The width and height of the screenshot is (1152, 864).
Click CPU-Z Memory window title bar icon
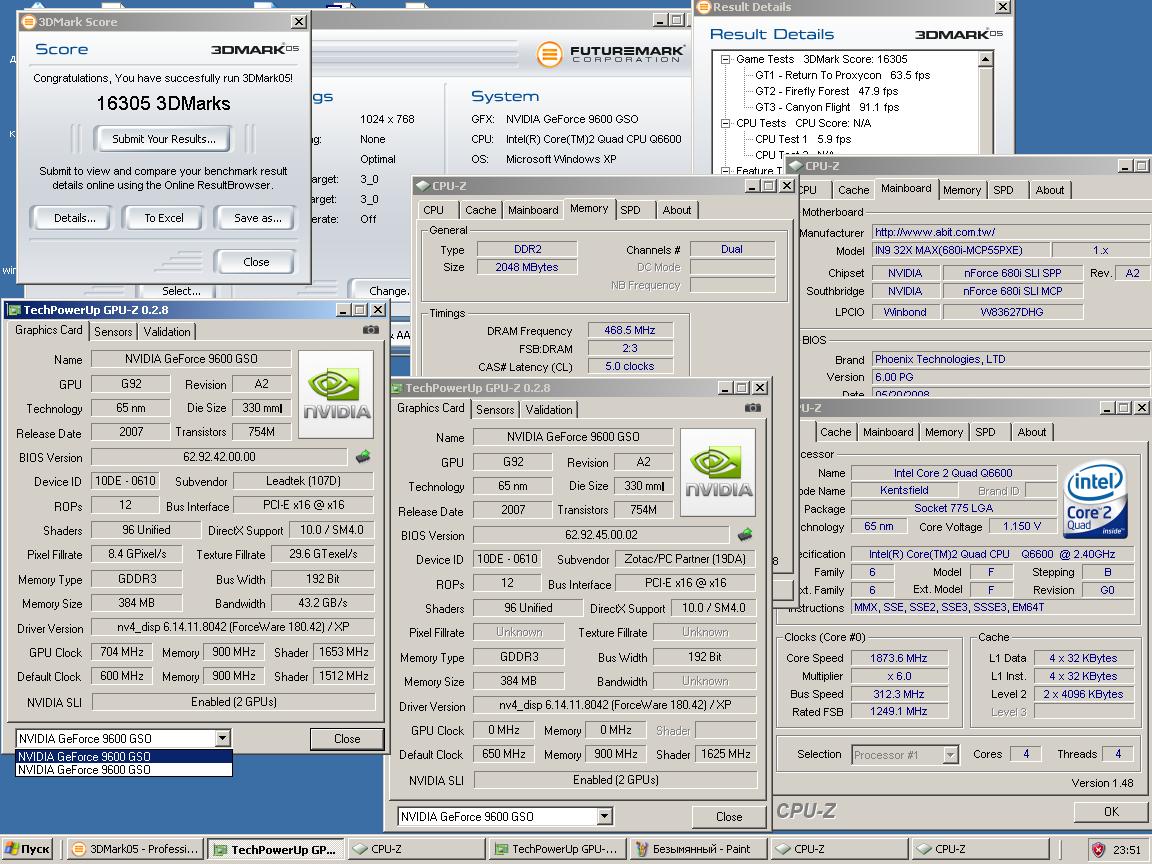click(x=422, y=186)
